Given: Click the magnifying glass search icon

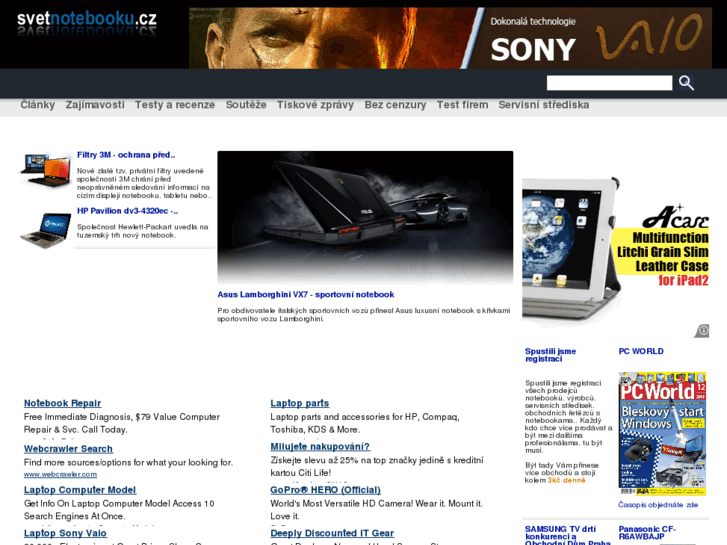Looking at the screenshot, I should tap(686, 83).
